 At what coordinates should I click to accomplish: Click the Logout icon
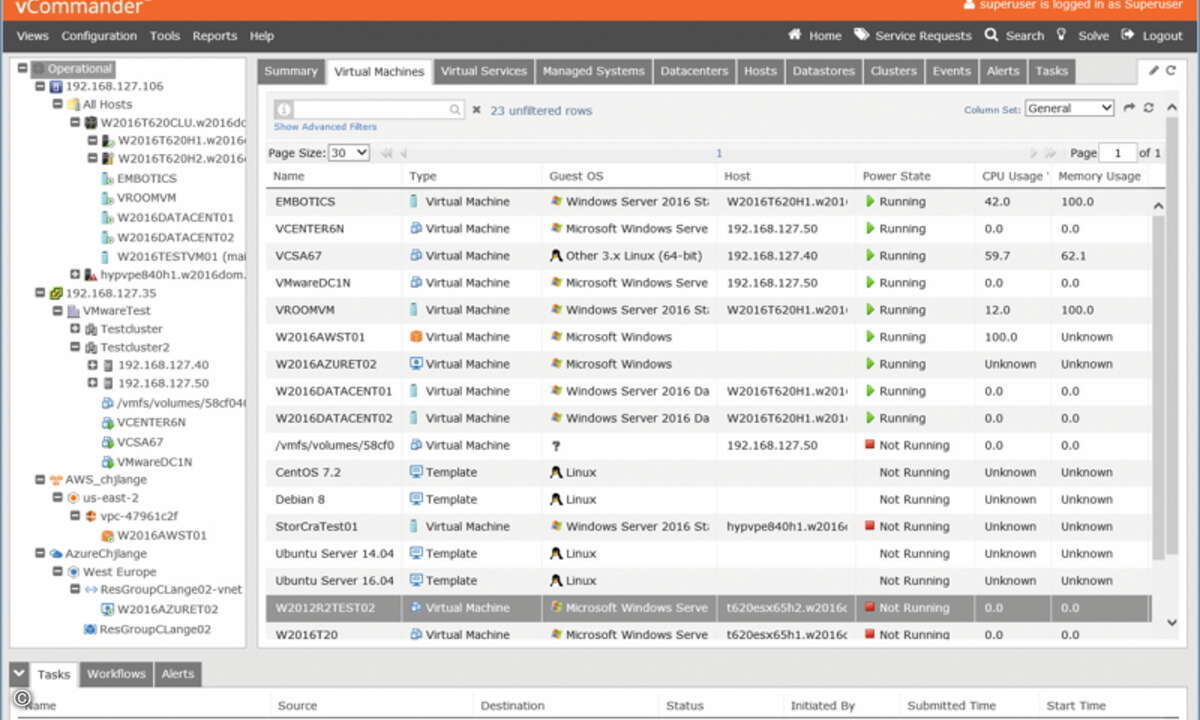pos(1127,35)
